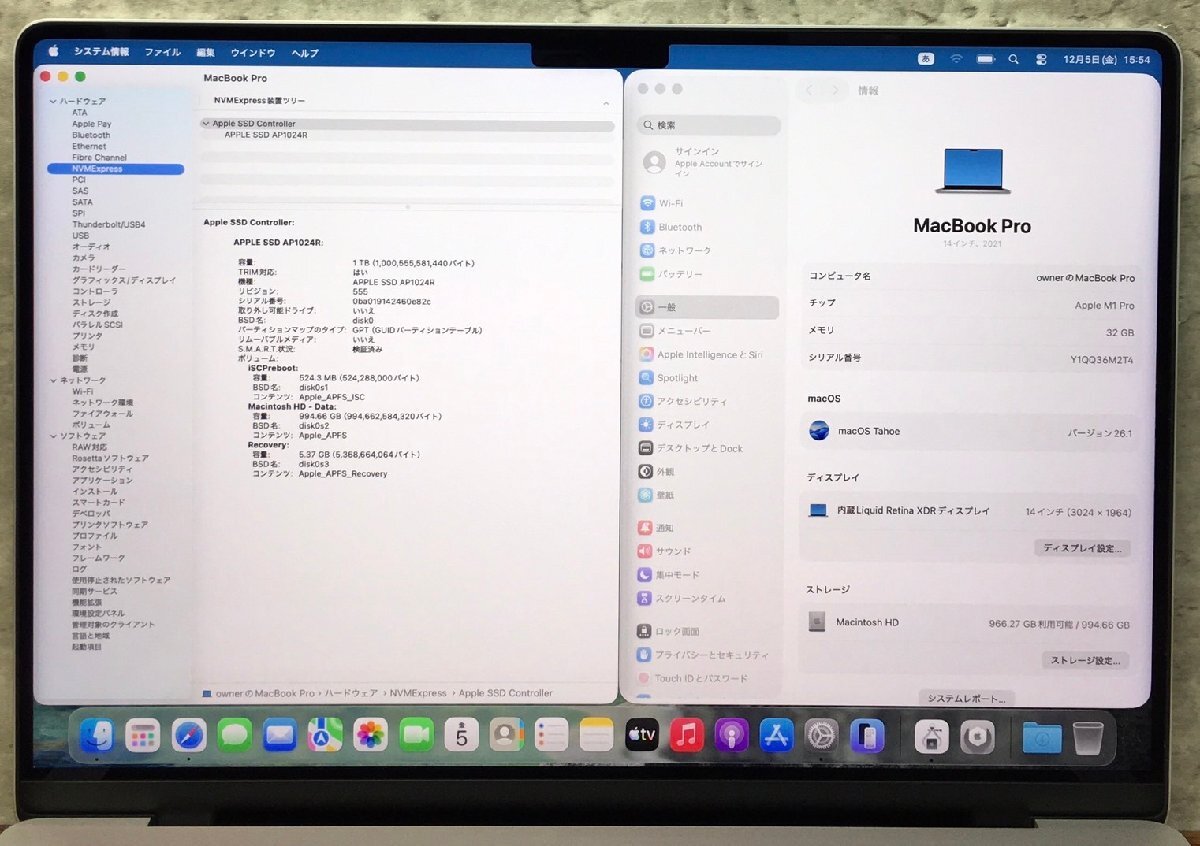
Task: Click macOS Tahoe version row
Action: pos(969,432)
